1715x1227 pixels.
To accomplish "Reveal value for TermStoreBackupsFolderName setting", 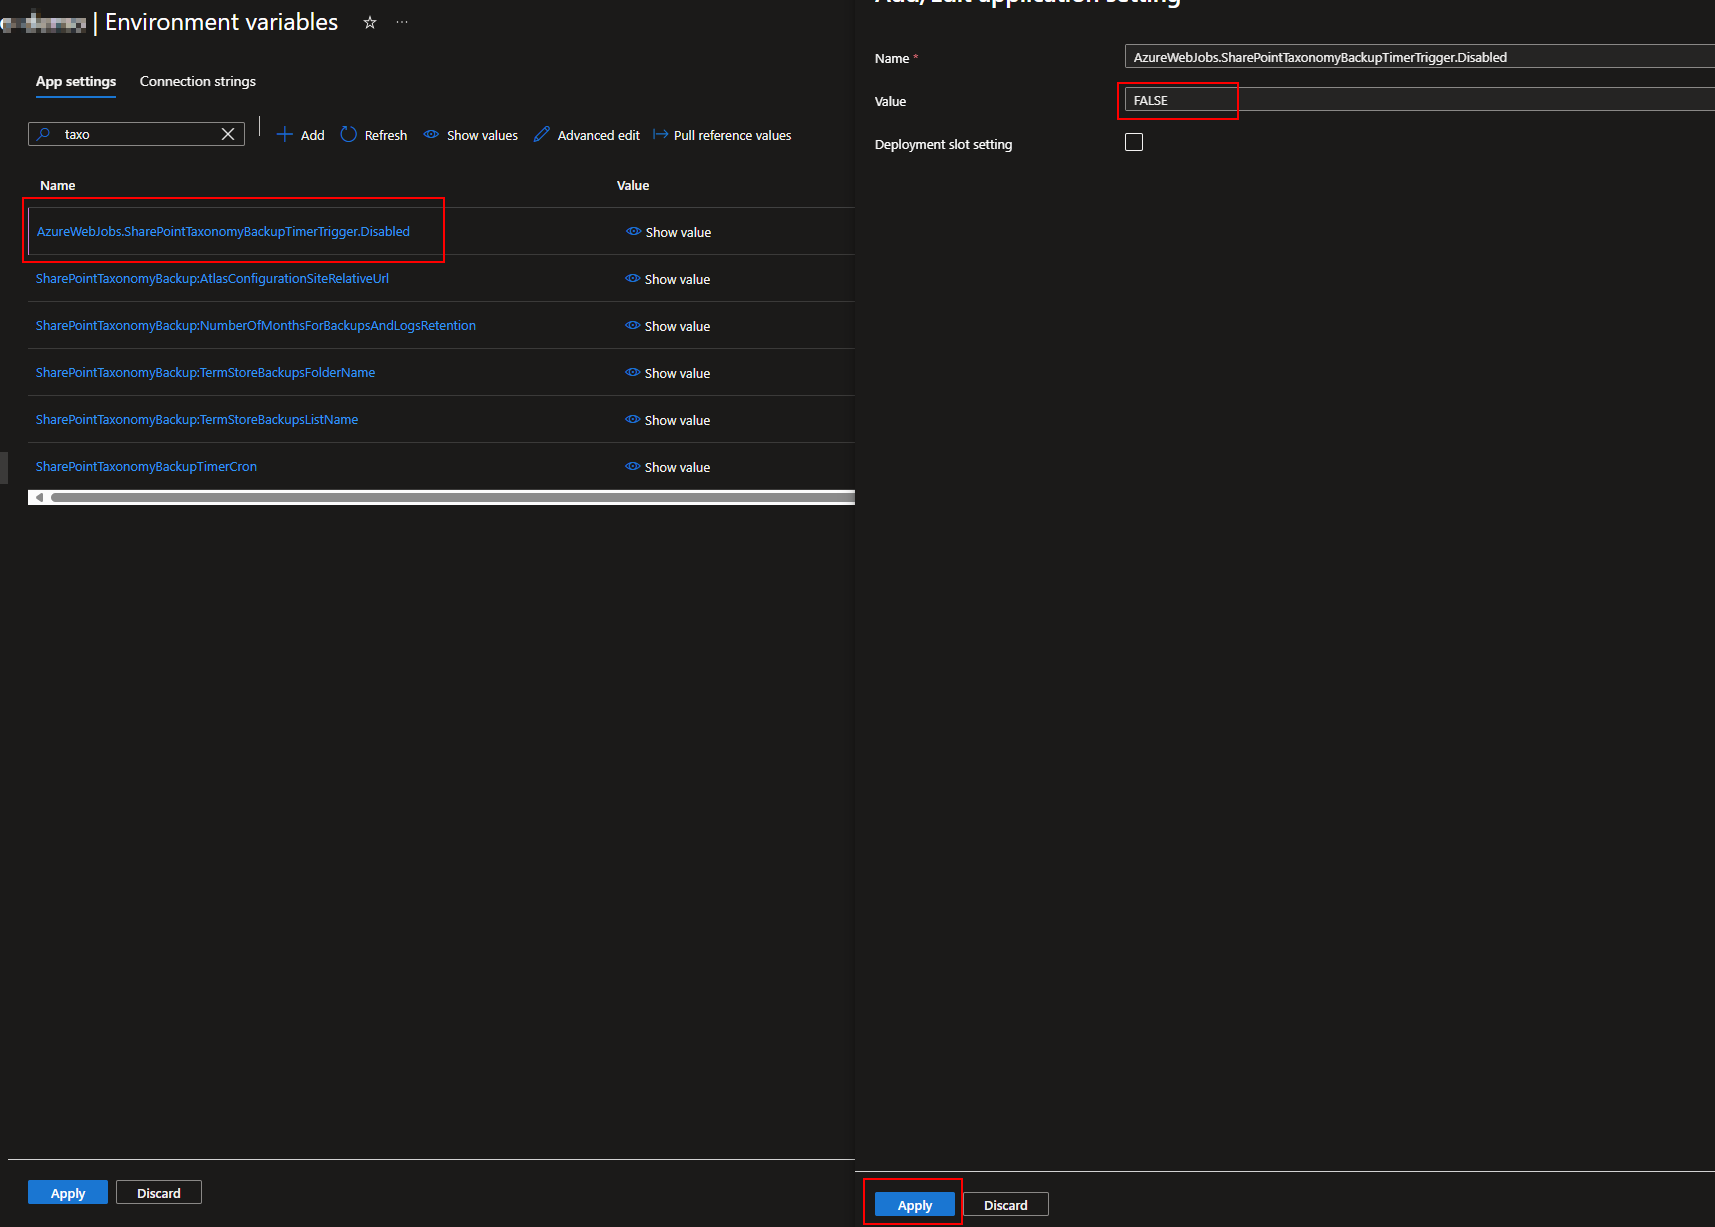I will tap(668, 373).
